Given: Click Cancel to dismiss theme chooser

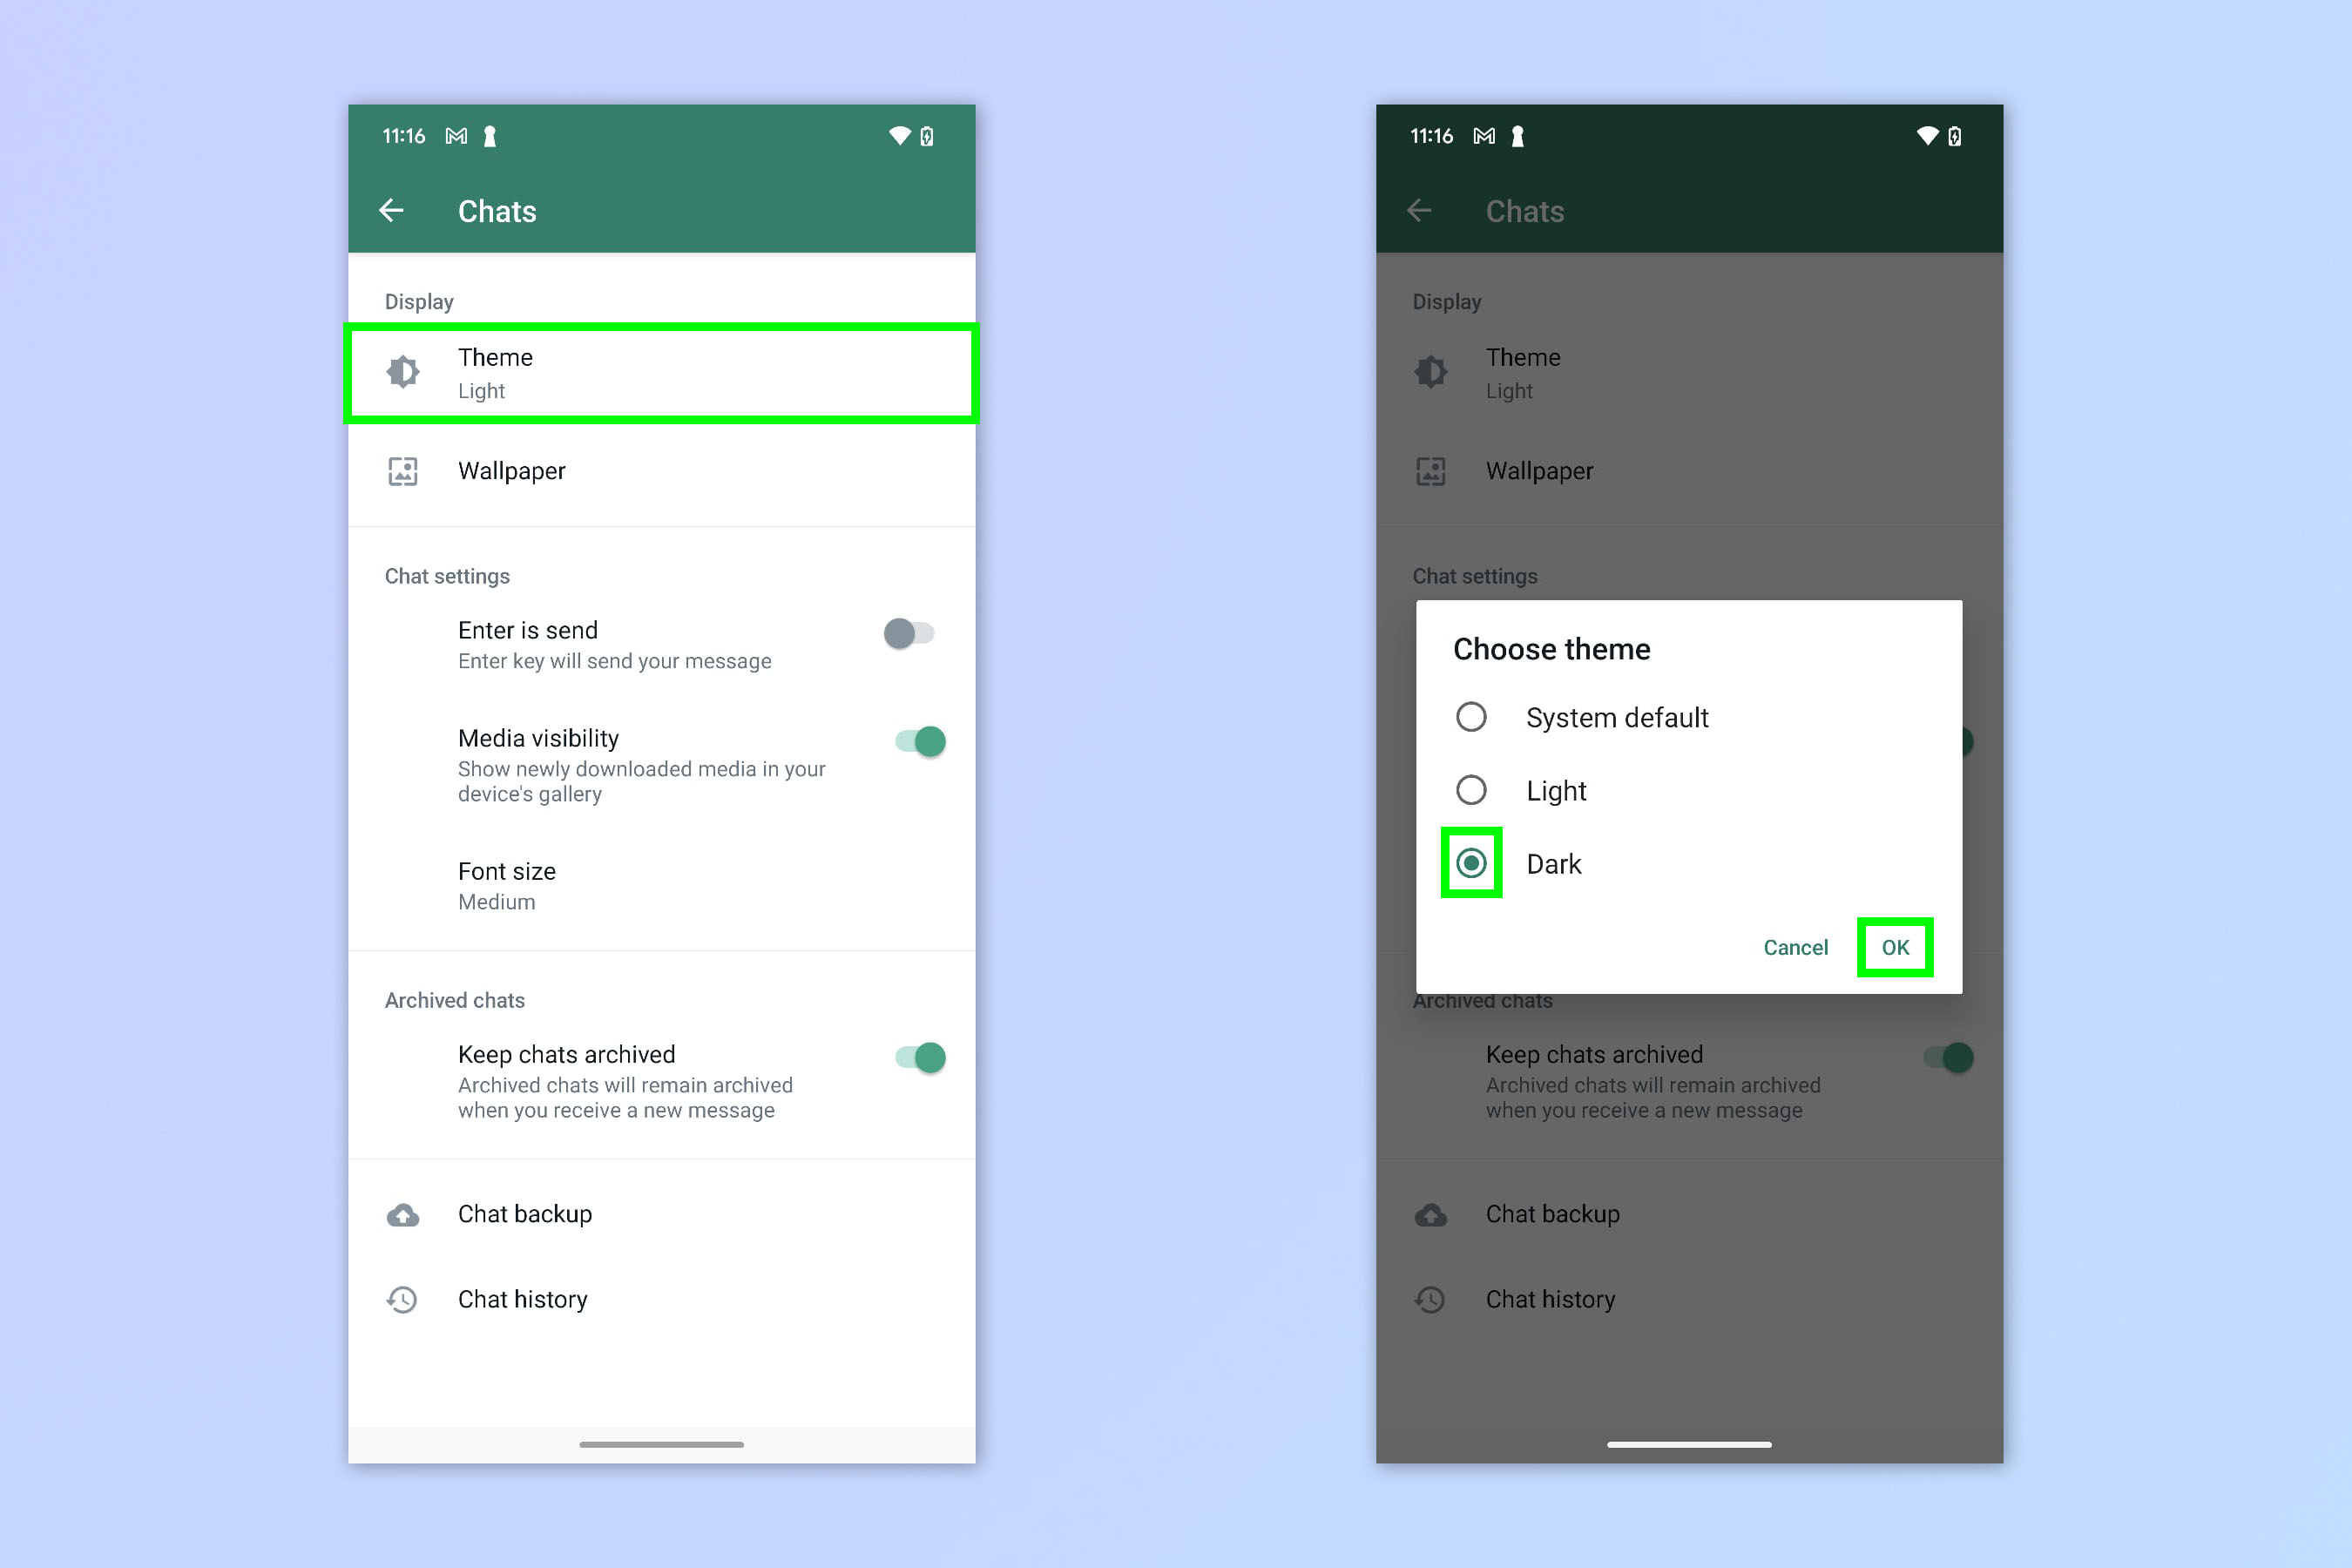Looking at the screenshot, I should point(1795,947).
